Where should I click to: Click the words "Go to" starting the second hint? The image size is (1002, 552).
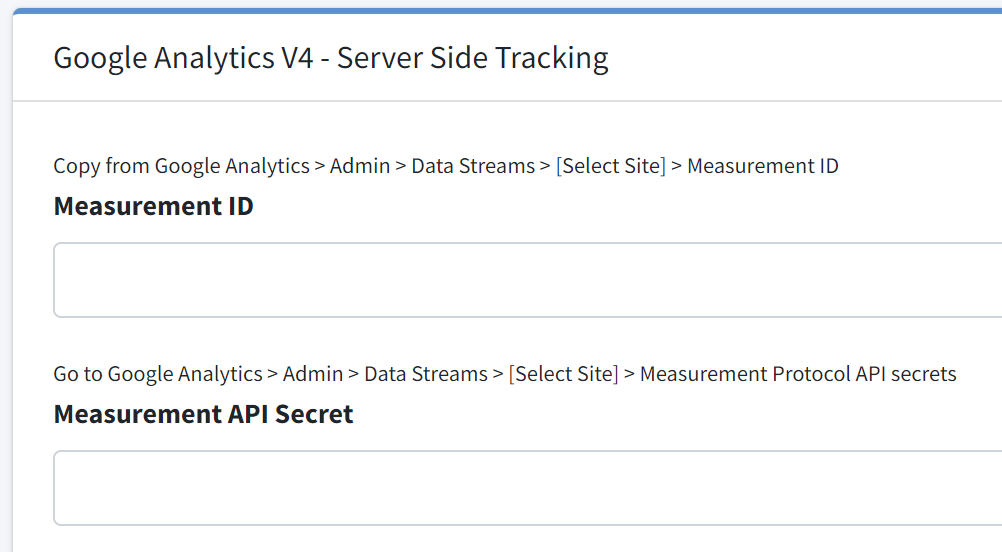click(x=77, y=374)
